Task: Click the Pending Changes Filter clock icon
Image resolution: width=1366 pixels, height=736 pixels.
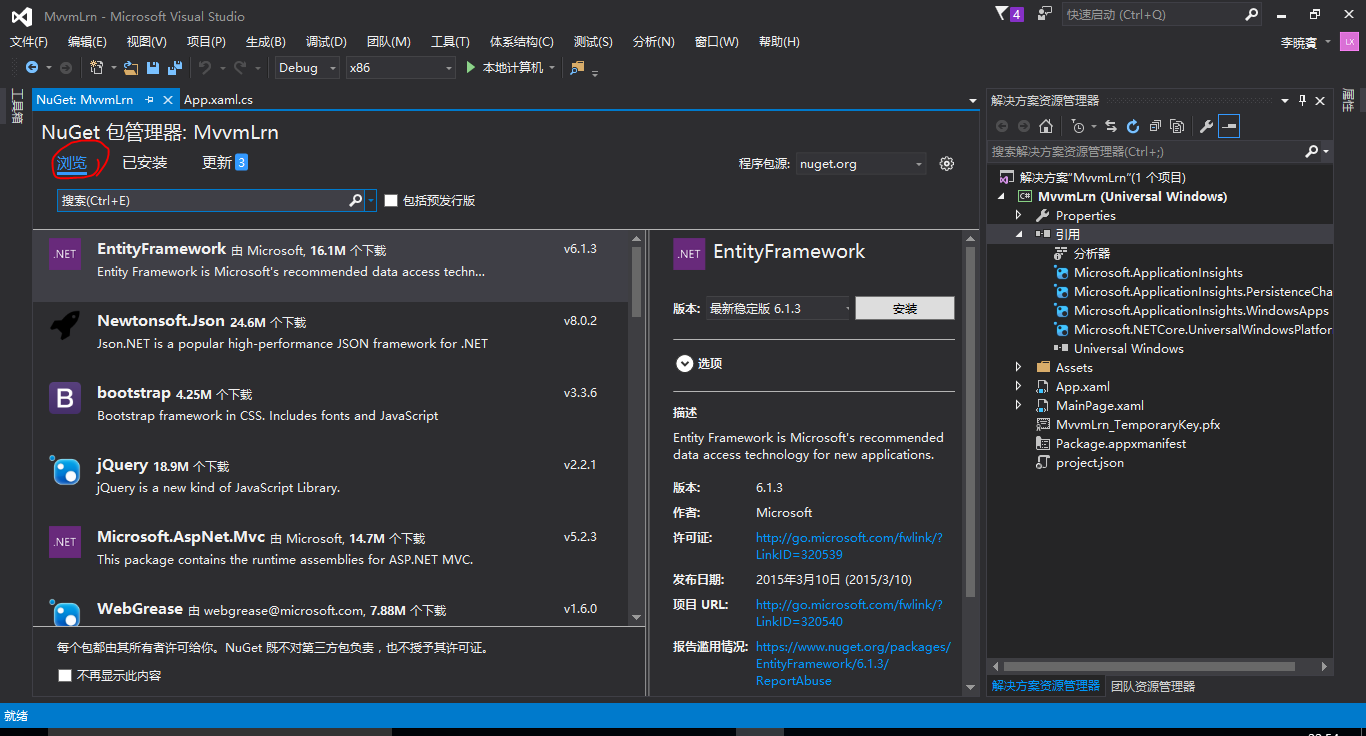Action: (1078, 126)
